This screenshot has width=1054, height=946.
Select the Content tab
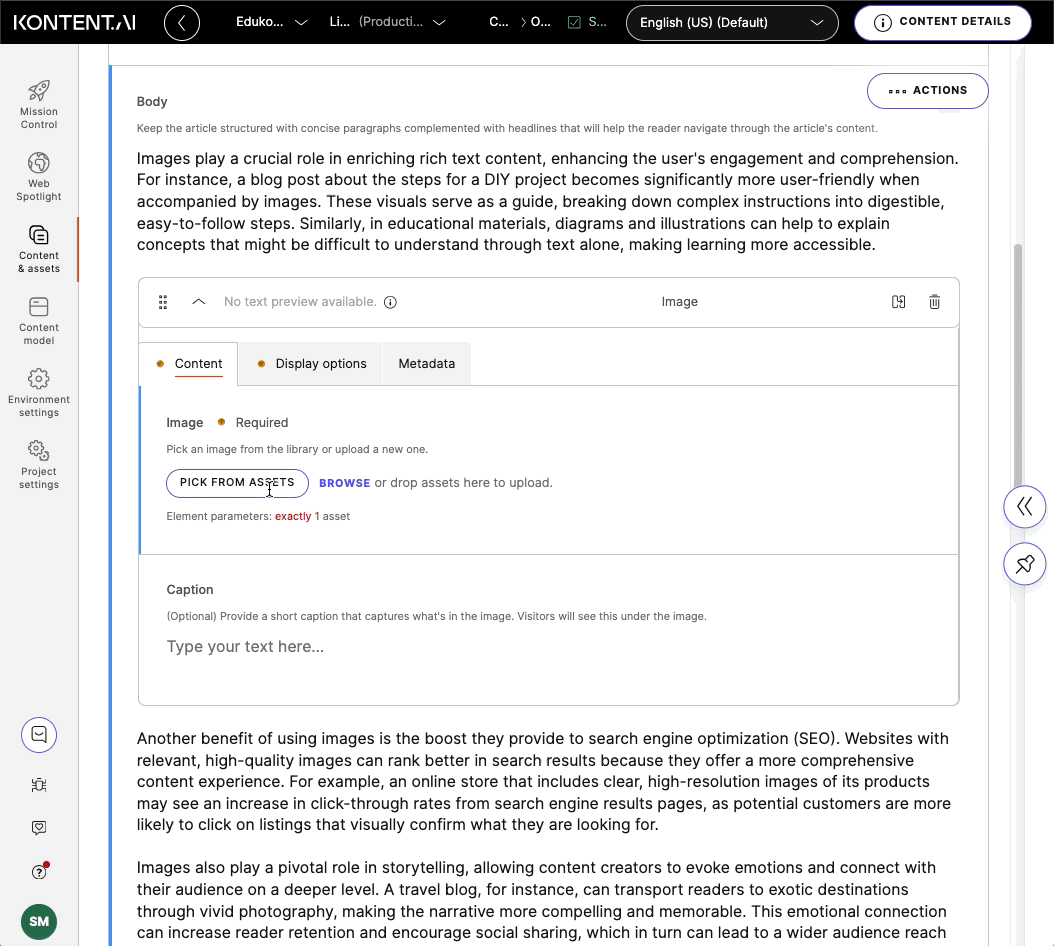tap(188, 364)
